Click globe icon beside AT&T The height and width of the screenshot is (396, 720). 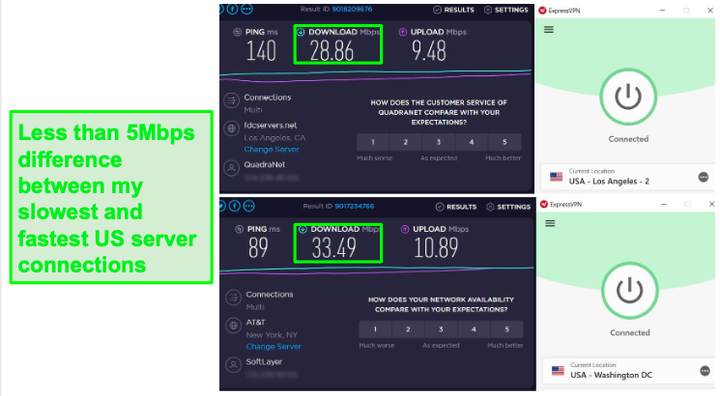[233, 326]
